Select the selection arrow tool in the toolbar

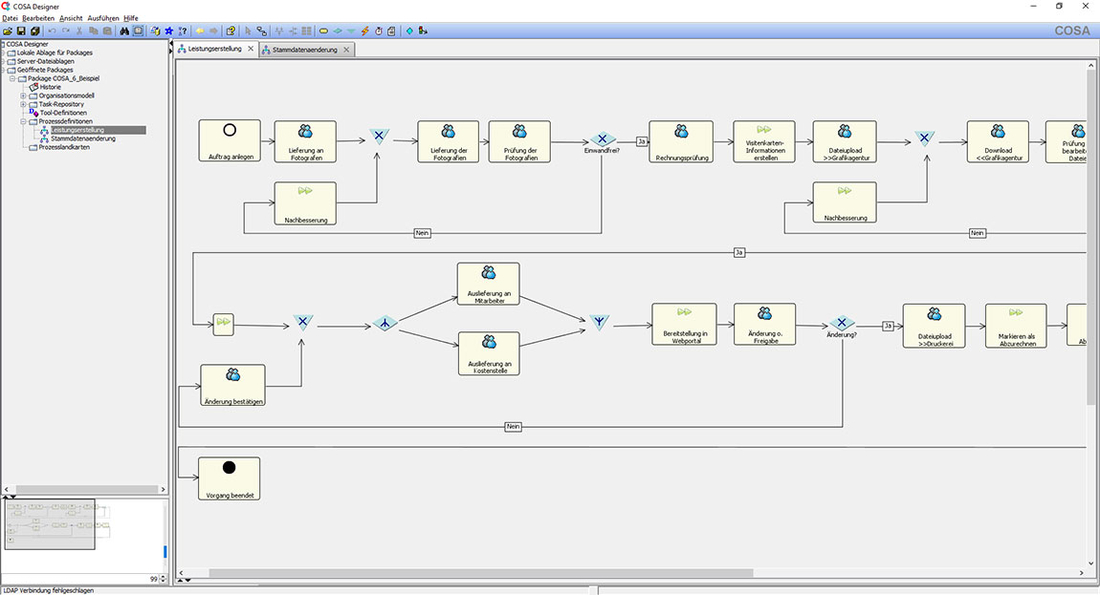point(248,31)
